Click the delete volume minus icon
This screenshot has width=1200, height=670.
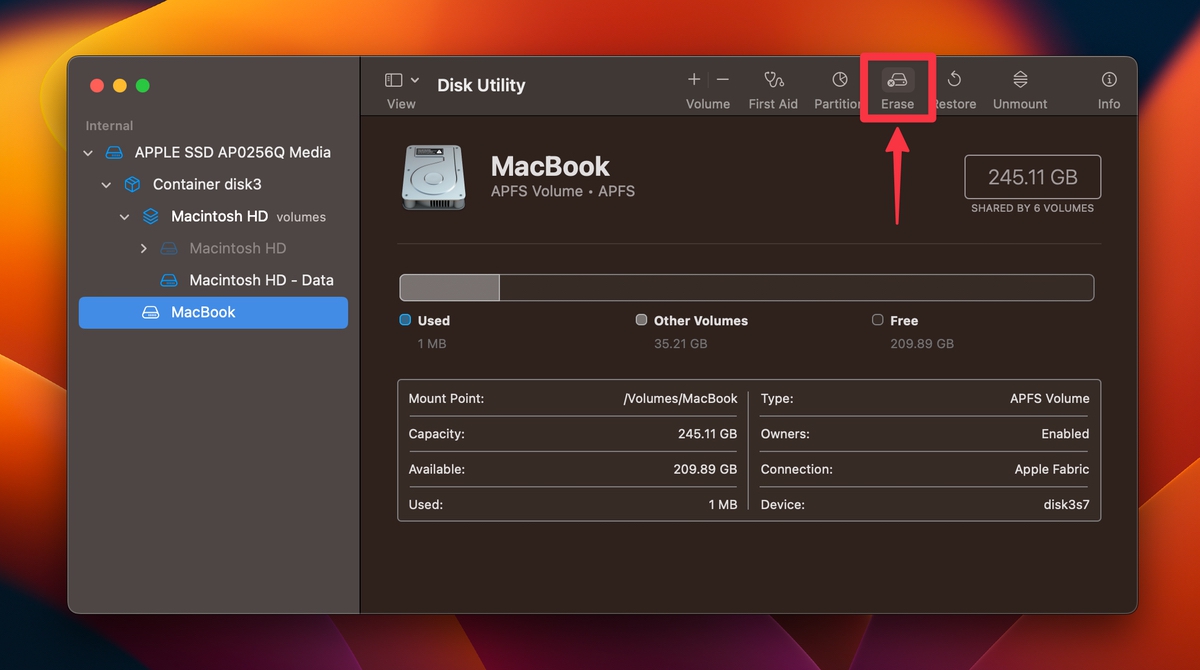[721, 78]
